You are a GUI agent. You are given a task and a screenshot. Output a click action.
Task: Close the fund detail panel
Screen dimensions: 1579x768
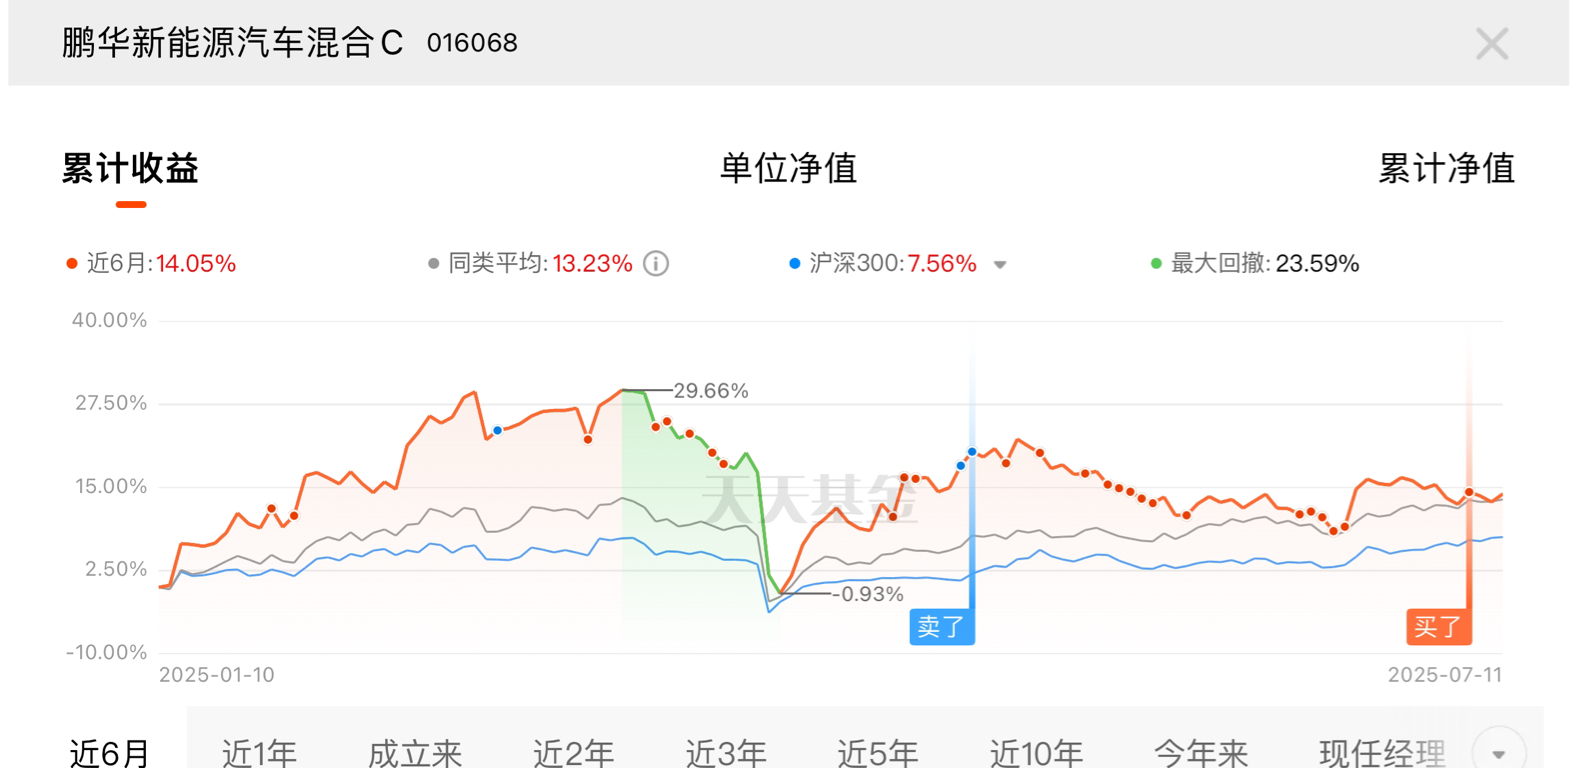point(1491,44)
